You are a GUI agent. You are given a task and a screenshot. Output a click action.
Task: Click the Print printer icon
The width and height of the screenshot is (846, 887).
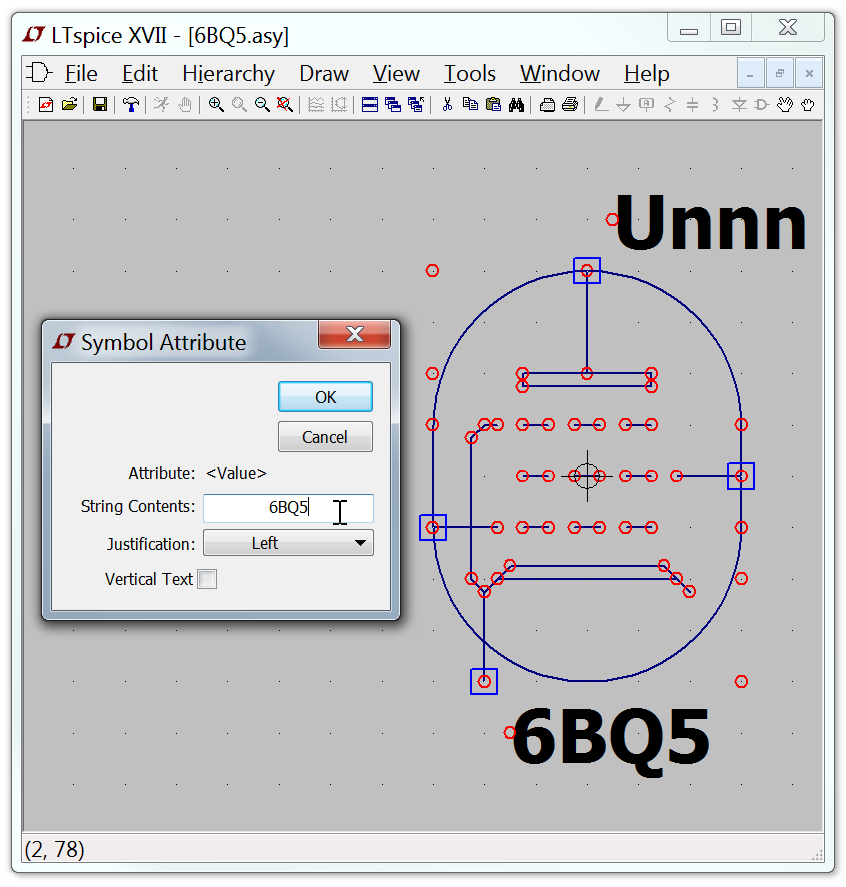(570, 104)
